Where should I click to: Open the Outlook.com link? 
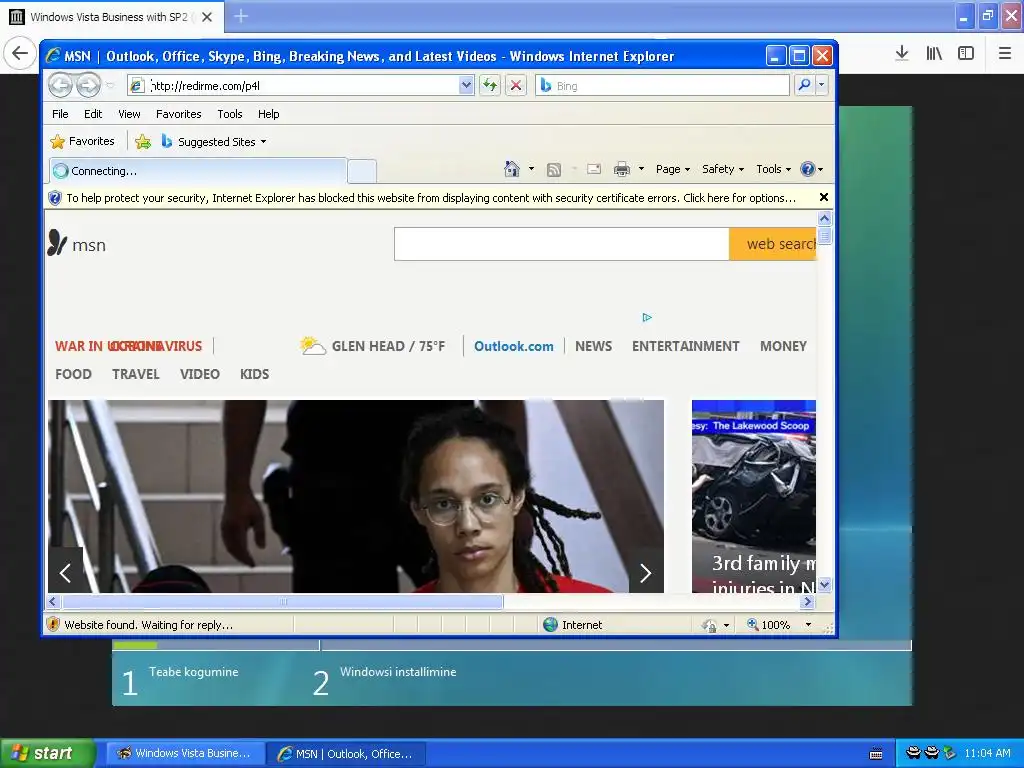click(x=513, y=346)
